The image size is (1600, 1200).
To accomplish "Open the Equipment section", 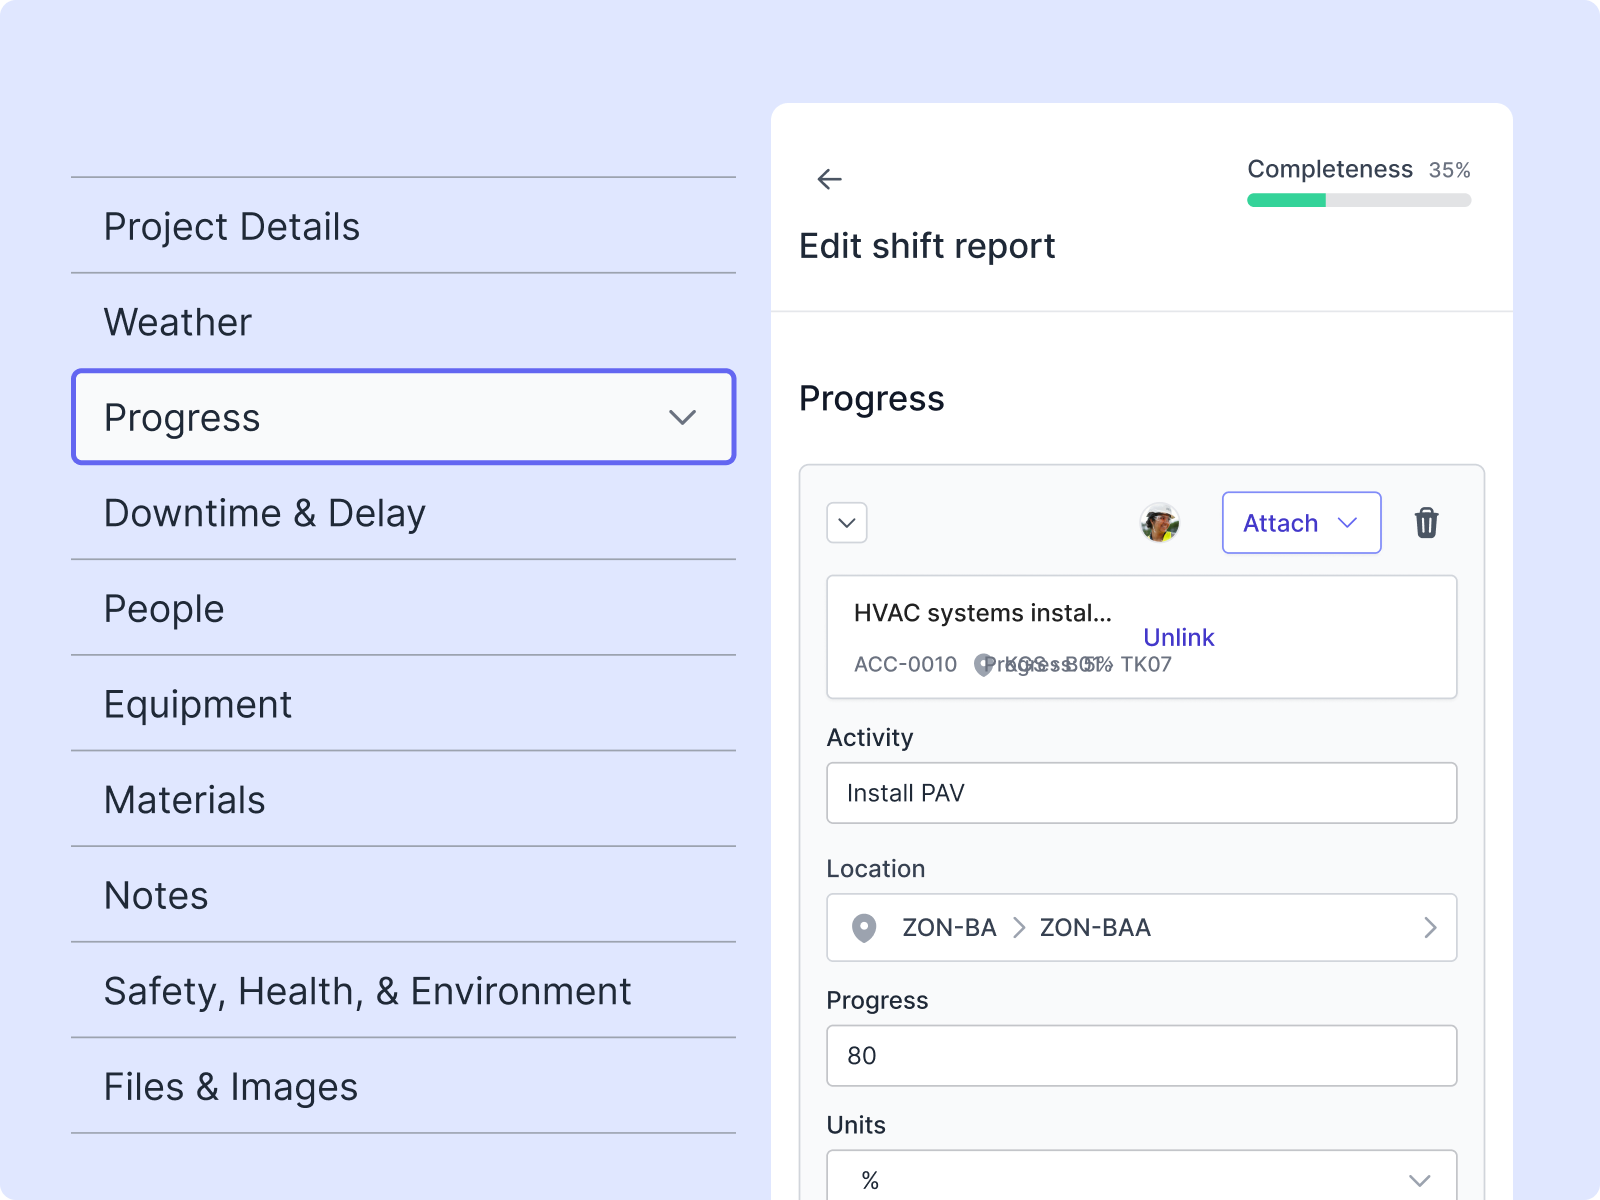I will pos(403,704).
